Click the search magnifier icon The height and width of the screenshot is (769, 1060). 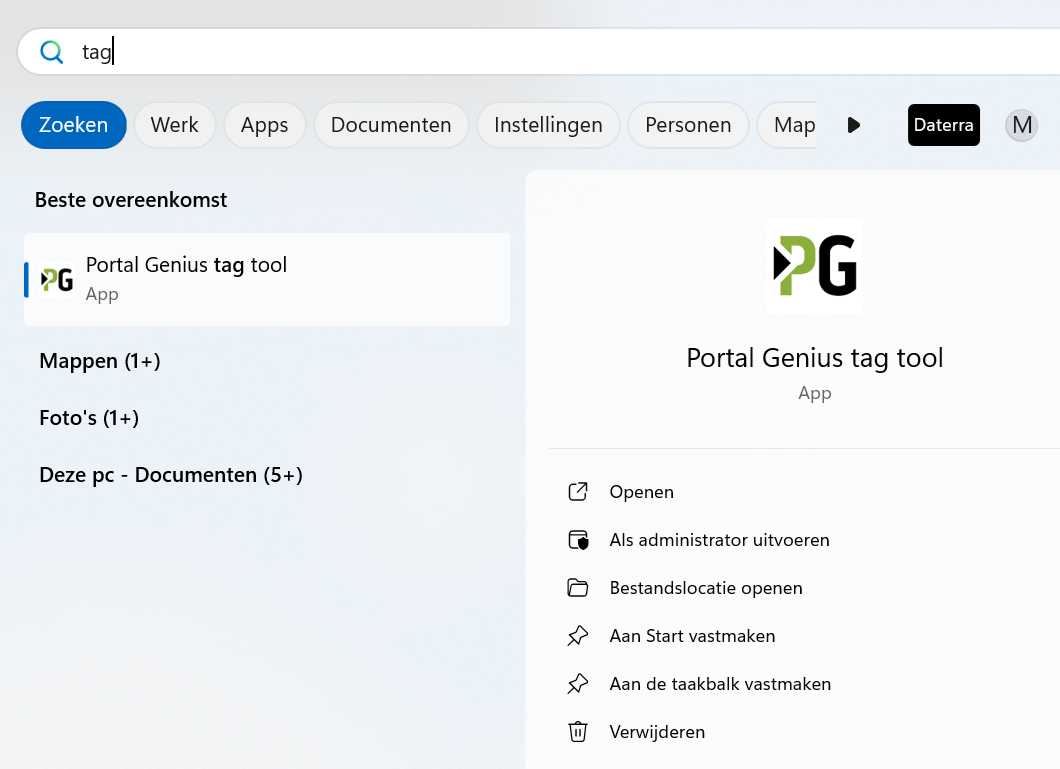coord(51,51)
